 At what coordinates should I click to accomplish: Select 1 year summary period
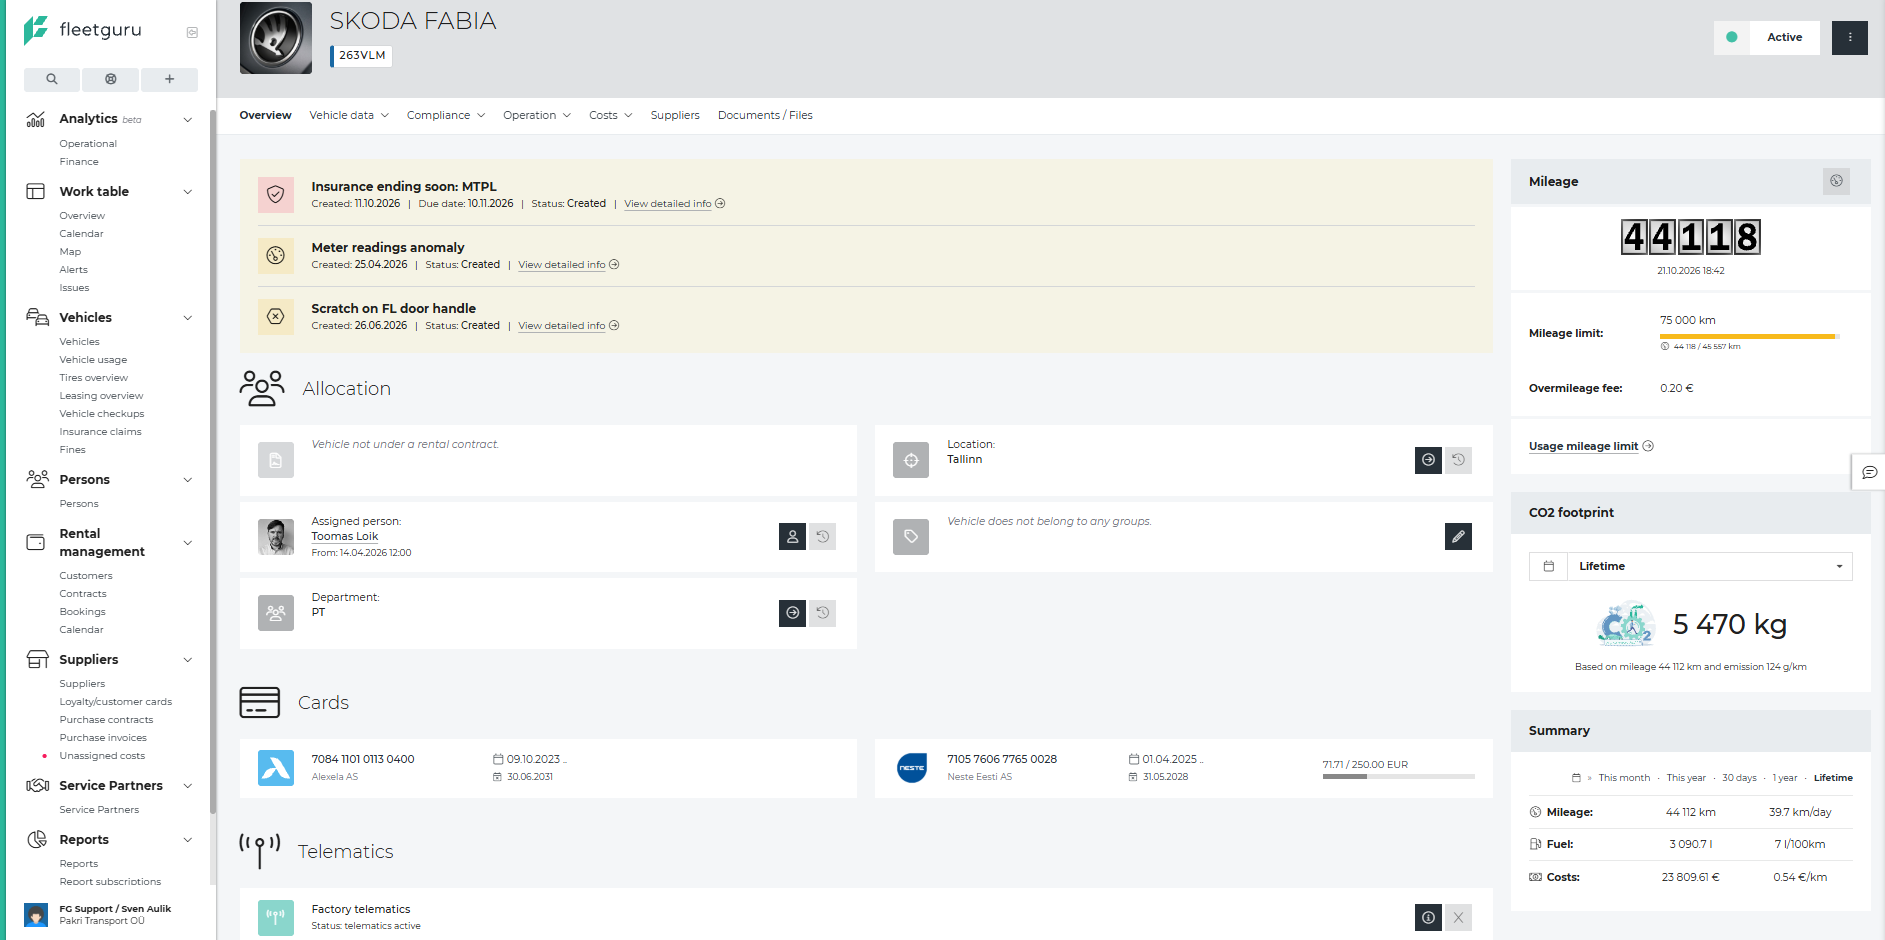click(x=1785, y=778)
